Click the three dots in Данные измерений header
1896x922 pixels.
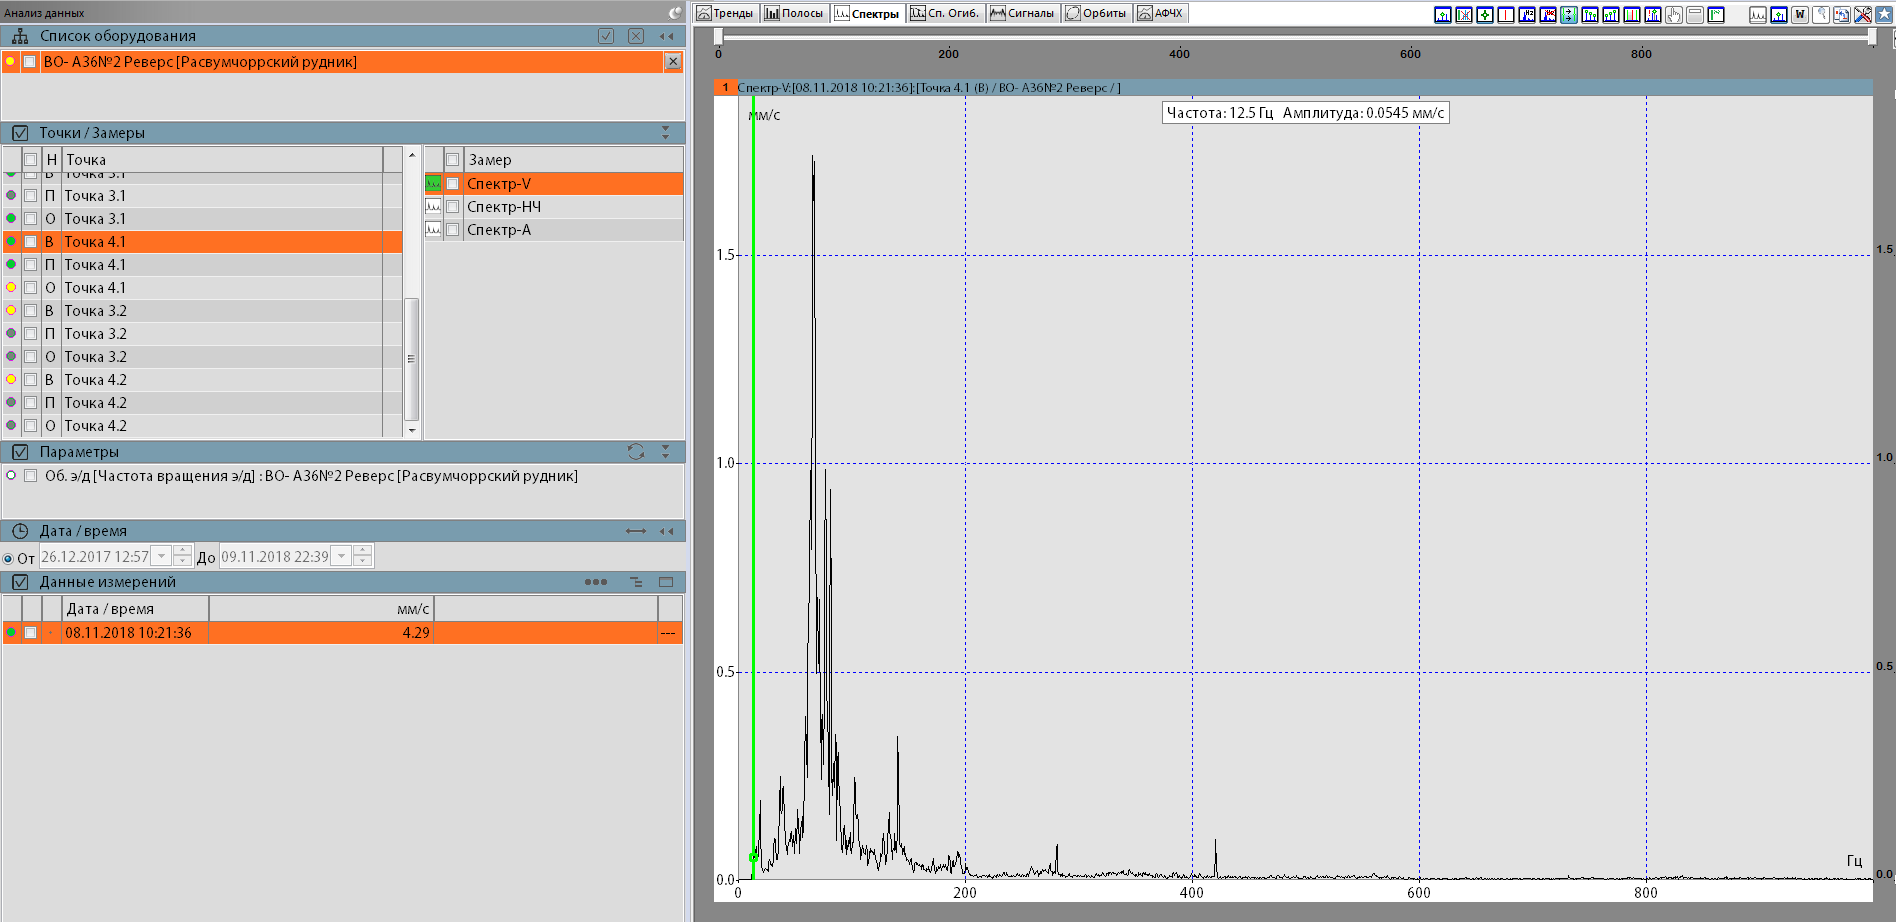[596, 582]
